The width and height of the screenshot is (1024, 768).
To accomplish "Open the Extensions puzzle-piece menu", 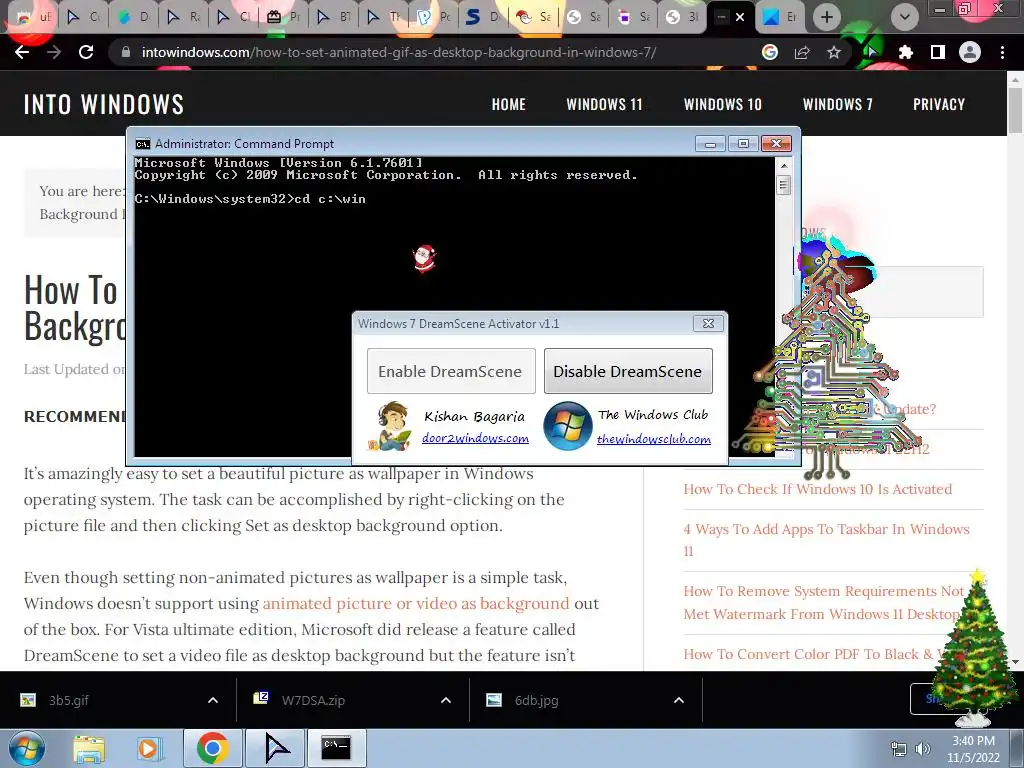I will tap(905, 52).
